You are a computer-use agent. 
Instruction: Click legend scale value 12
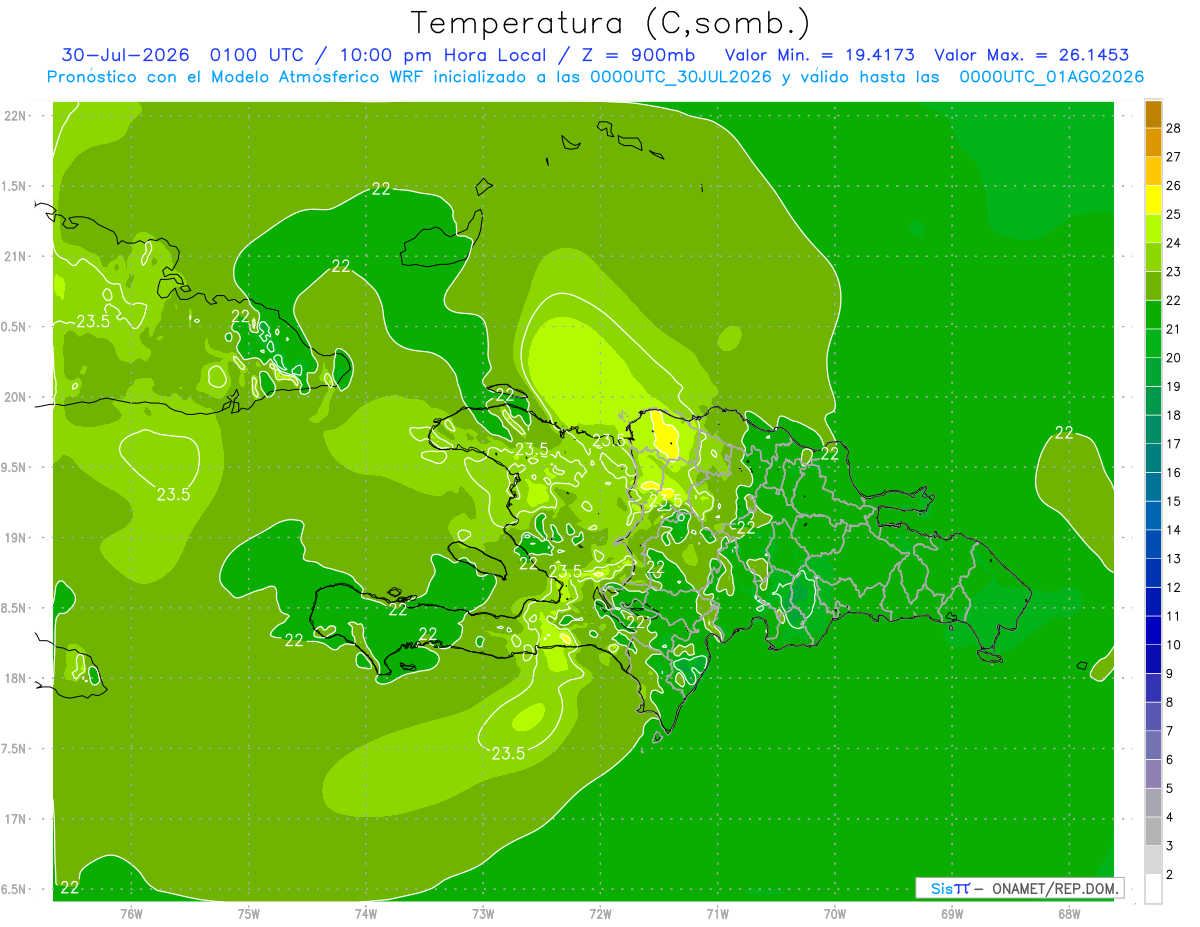coord(1174,587)
